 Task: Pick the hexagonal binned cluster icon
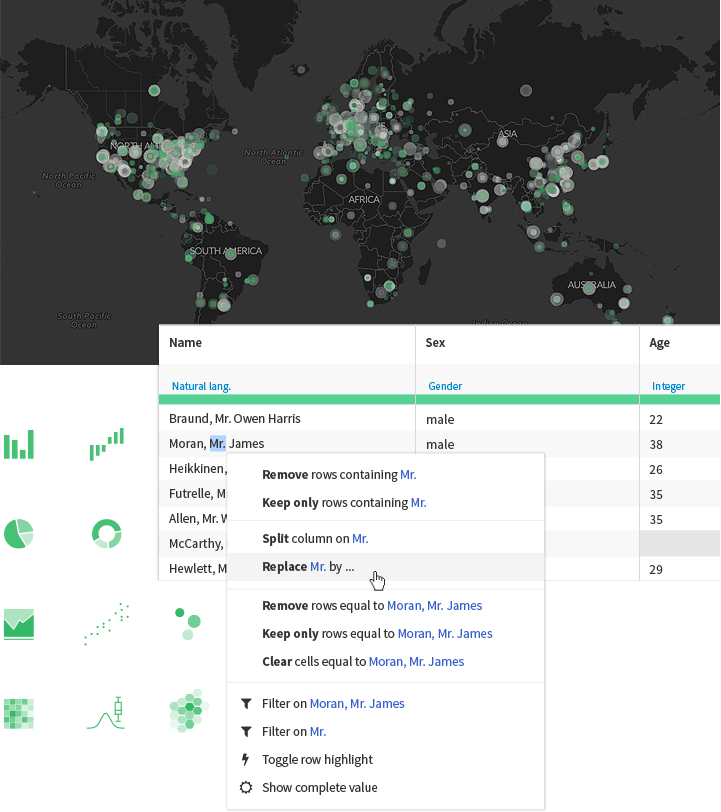pyautogui.click(x=188, y=711)
